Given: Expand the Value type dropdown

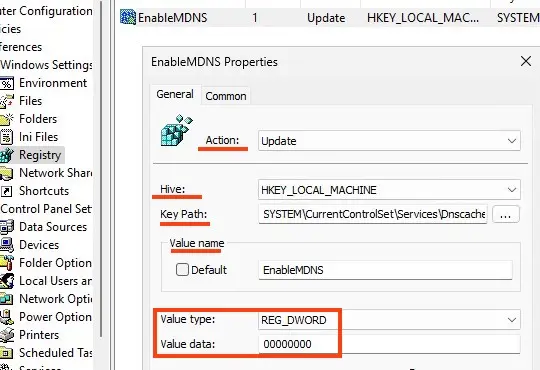Looking at the screenshot, I should [x=389, y=320].
